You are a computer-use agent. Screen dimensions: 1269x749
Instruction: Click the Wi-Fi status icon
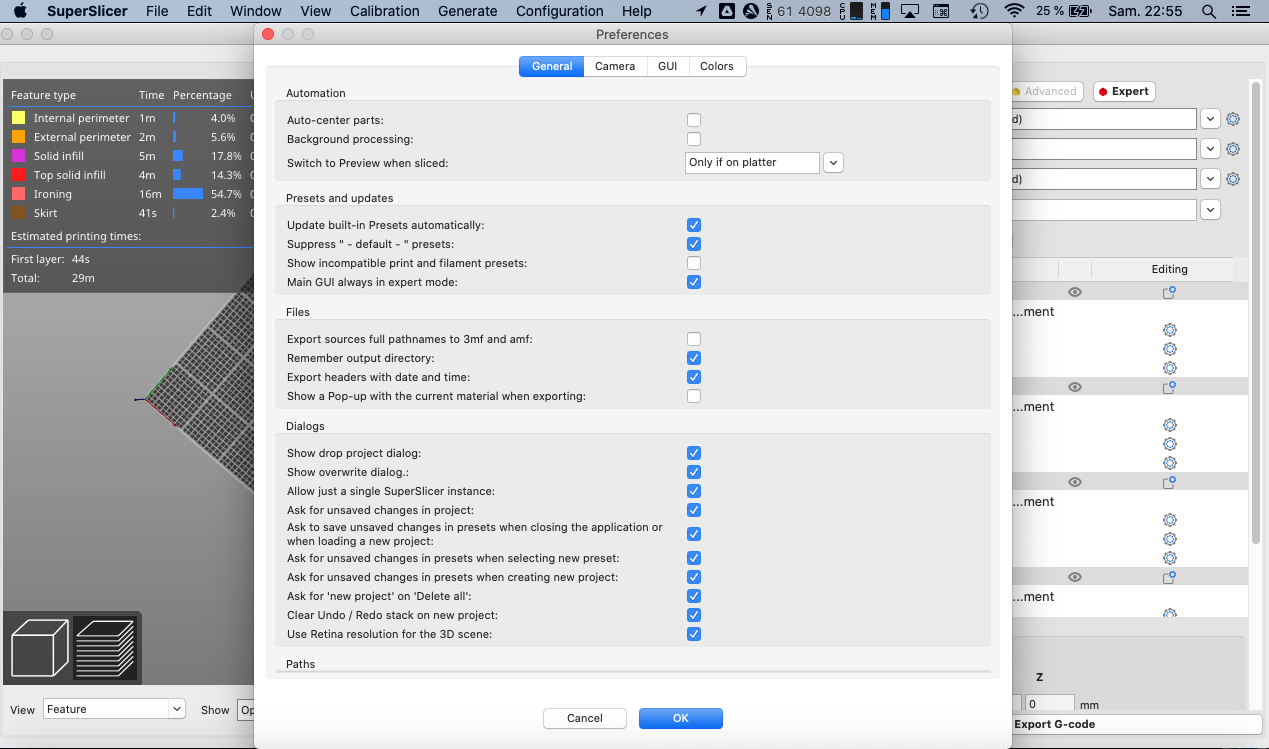(x=1014, y=11)
